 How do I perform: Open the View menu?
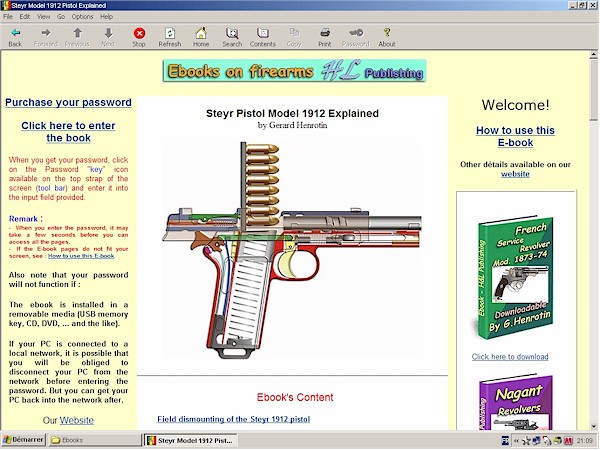43,17
